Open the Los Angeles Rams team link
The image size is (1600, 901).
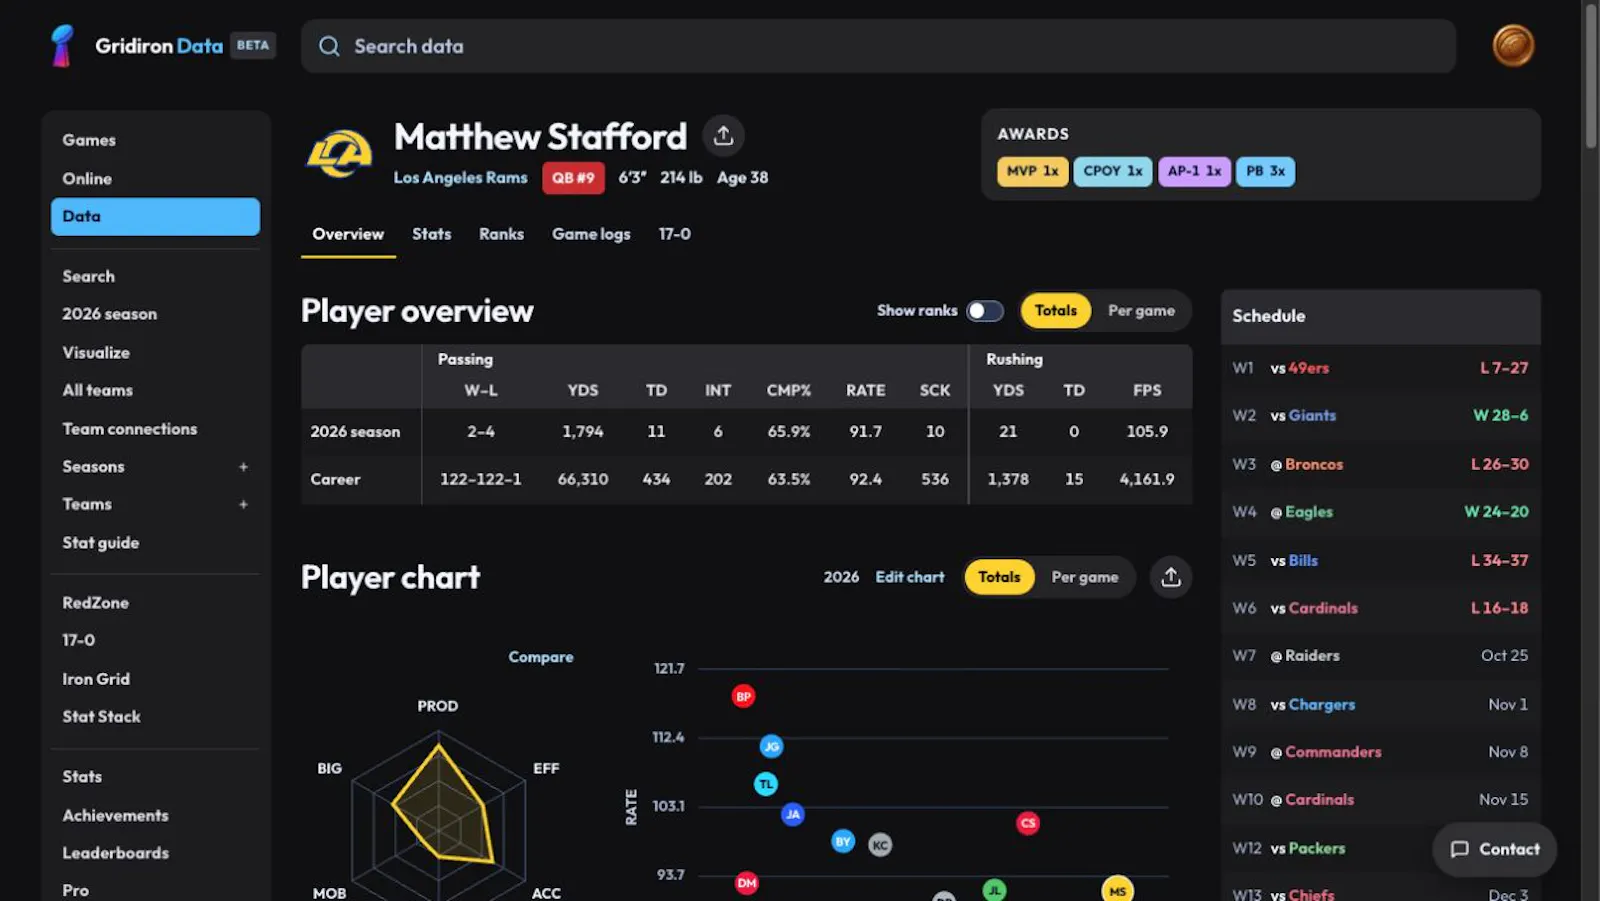(460, 177)
